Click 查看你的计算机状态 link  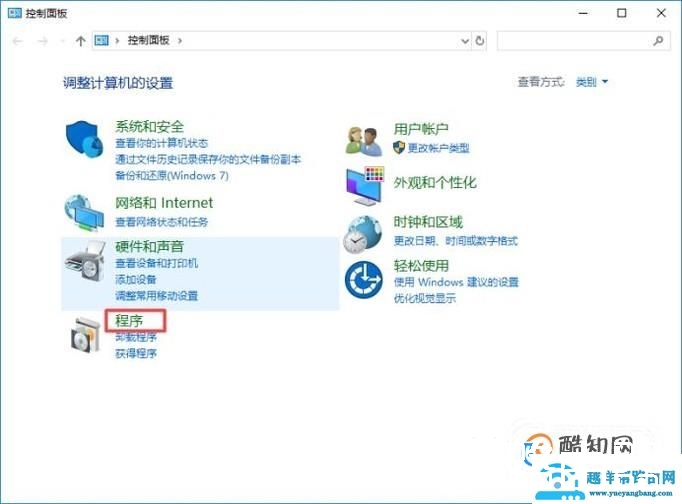click(x=161, y=143)
